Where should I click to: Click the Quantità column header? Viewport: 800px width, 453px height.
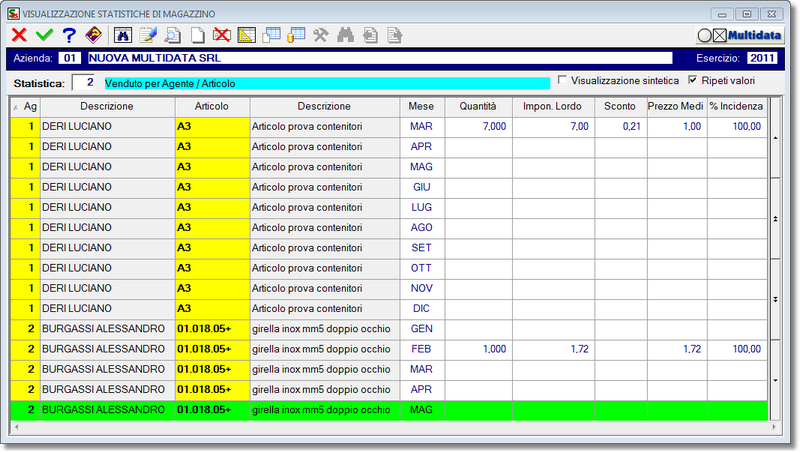pyautogui.click(x=478, y=107)
